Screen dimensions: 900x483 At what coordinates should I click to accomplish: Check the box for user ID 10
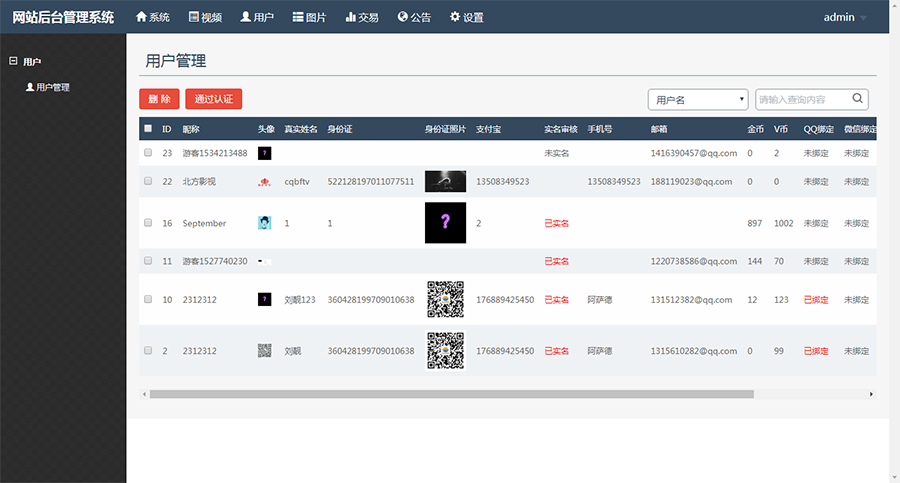(x=148, y=299)
